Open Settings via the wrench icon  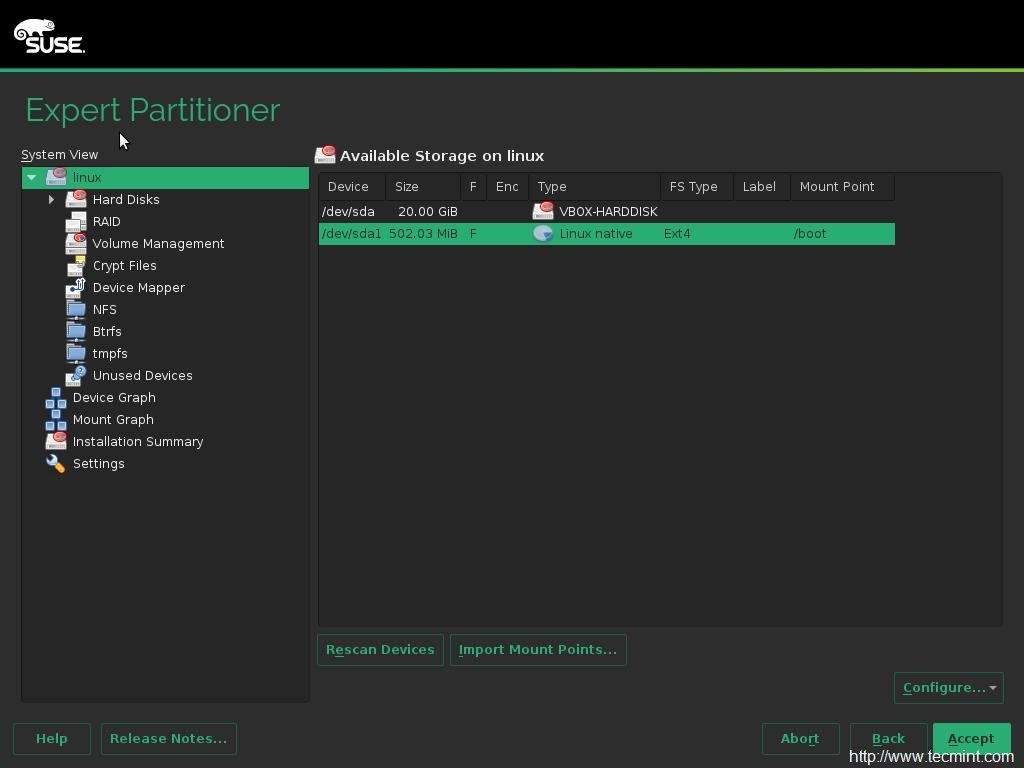pos(56,463)
